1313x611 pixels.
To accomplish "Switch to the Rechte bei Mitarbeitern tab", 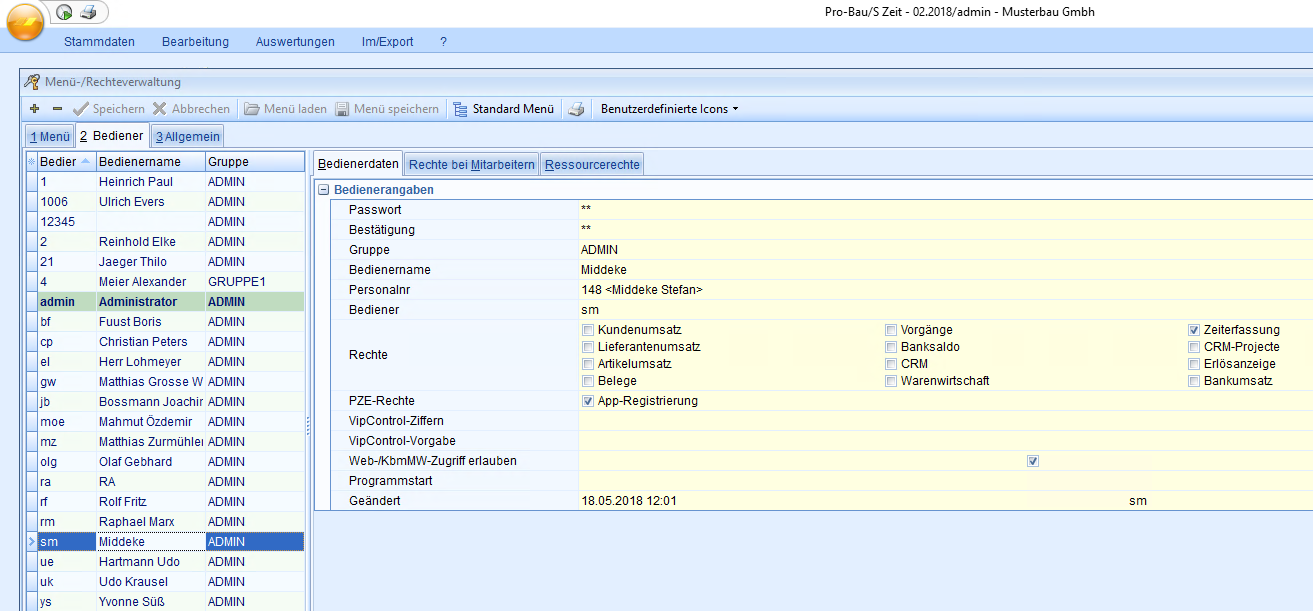I will point(472,165).
